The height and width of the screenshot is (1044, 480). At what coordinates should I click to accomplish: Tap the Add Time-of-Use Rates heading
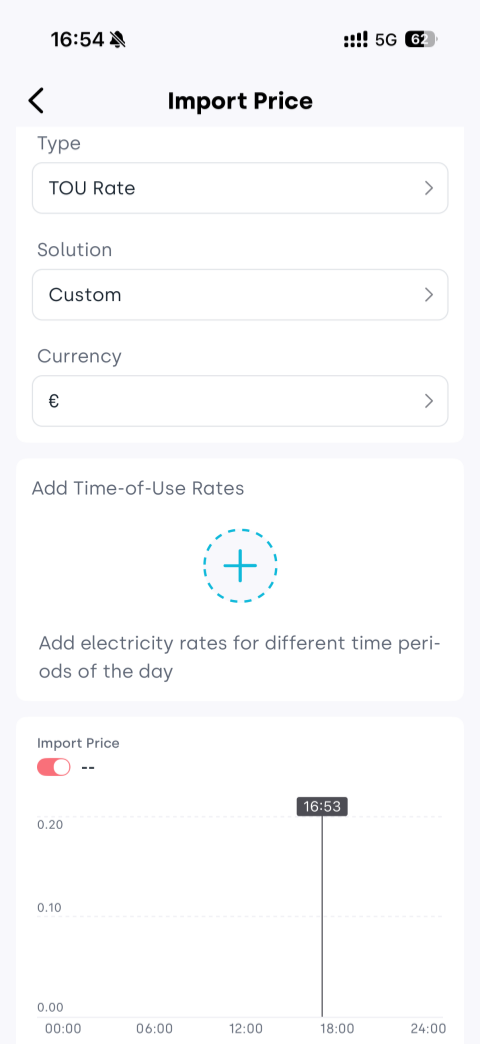pos(138,488)
